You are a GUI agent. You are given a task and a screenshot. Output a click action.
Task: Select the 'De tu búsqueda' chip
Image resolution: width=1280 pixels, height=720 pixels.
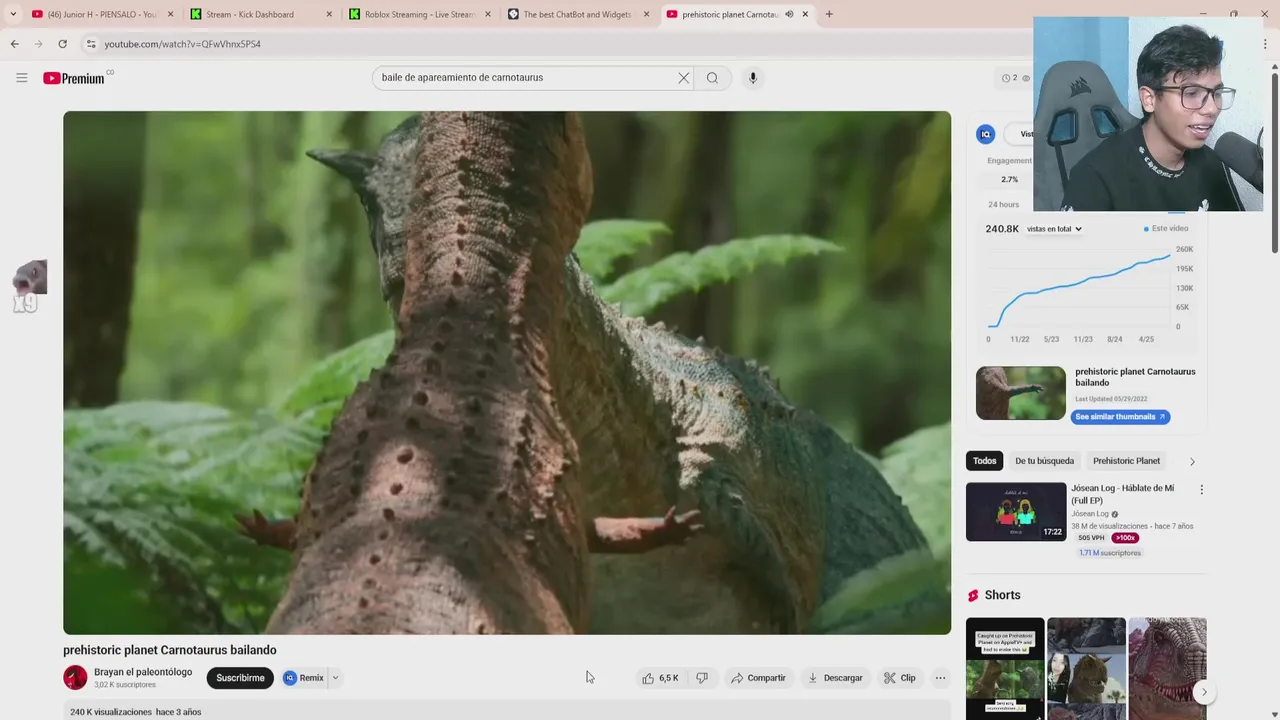tap(1044, 461)
